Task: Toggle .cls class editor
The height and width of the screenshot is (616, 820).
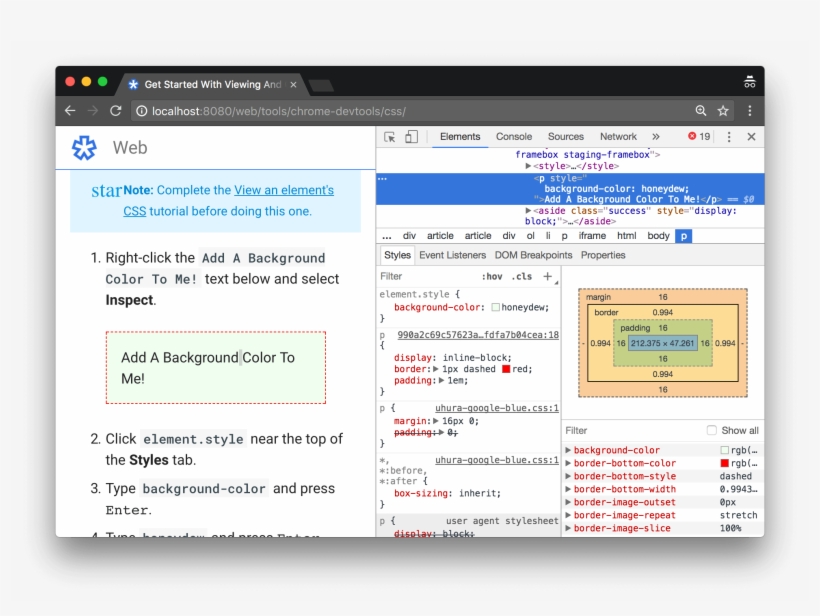Action: pos(519,276)
